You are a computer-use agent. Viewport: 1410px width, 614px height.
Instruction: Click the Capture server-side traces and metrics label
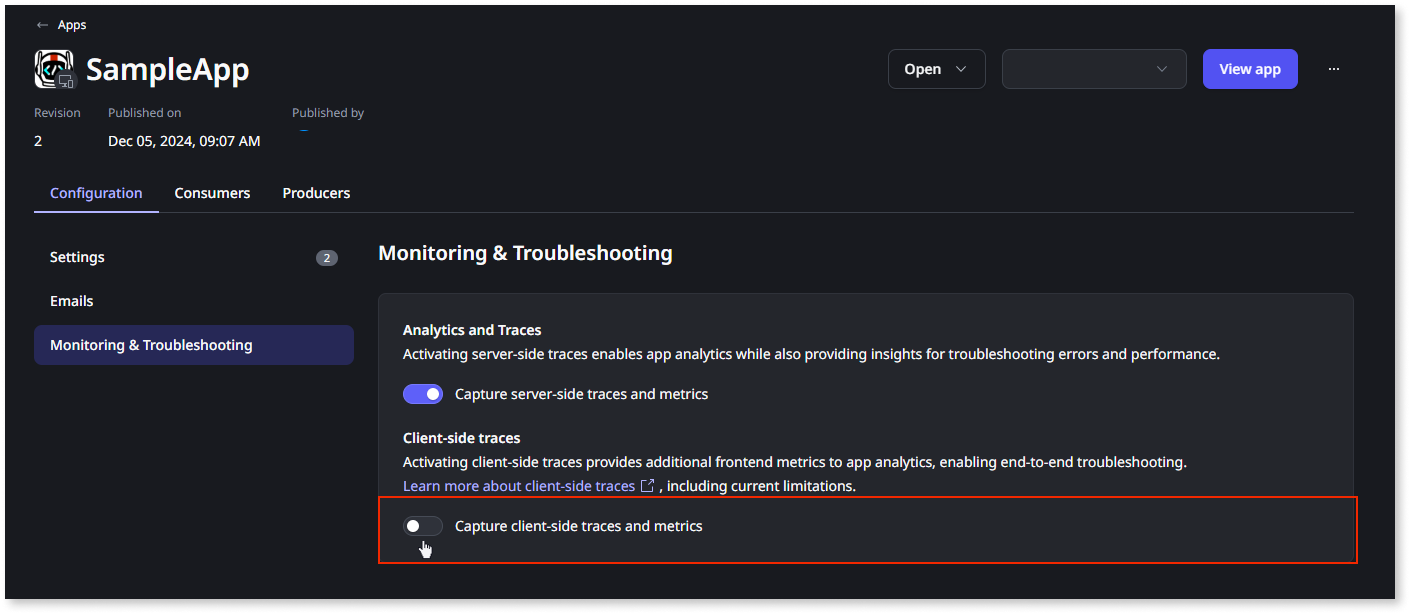click(581, 394)
